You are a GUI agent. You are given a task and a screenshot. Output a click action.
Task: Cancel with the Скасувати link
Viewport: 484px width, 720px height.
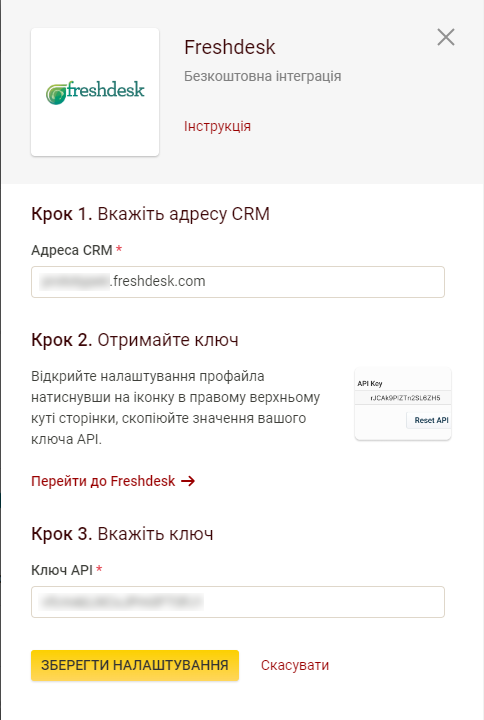pos(295,665)
